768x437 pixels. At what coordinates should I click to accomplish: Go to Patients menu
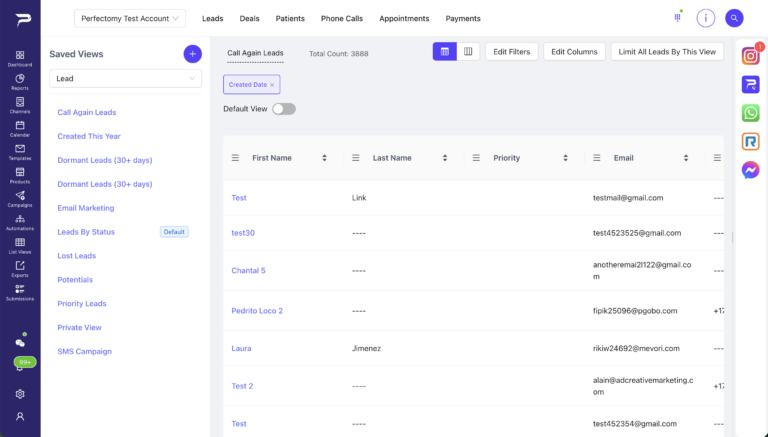(290, 19)
